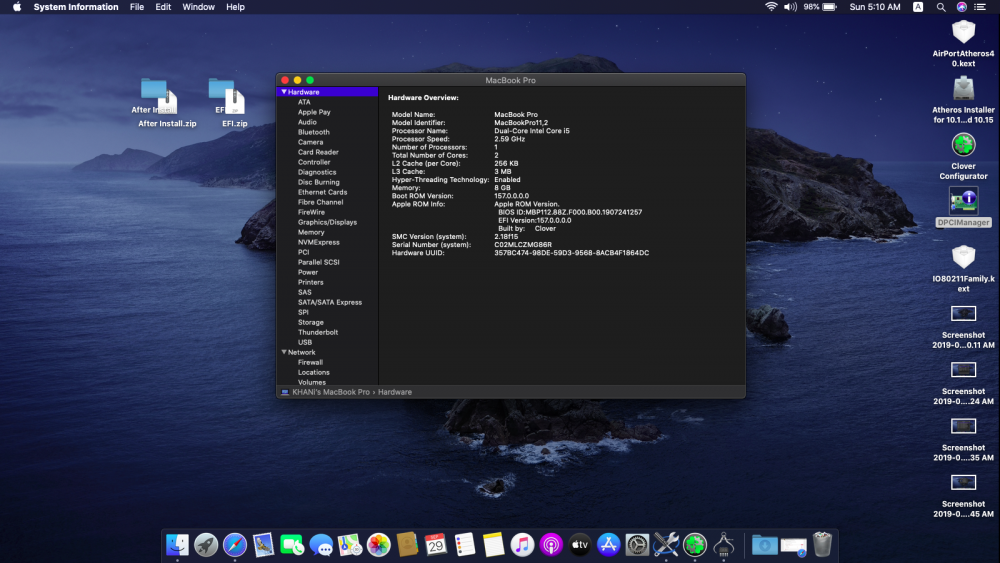Select Screenshot 2019-0....35 AM thumbnail
The image size is (1000, 563).
pos(963,426)
